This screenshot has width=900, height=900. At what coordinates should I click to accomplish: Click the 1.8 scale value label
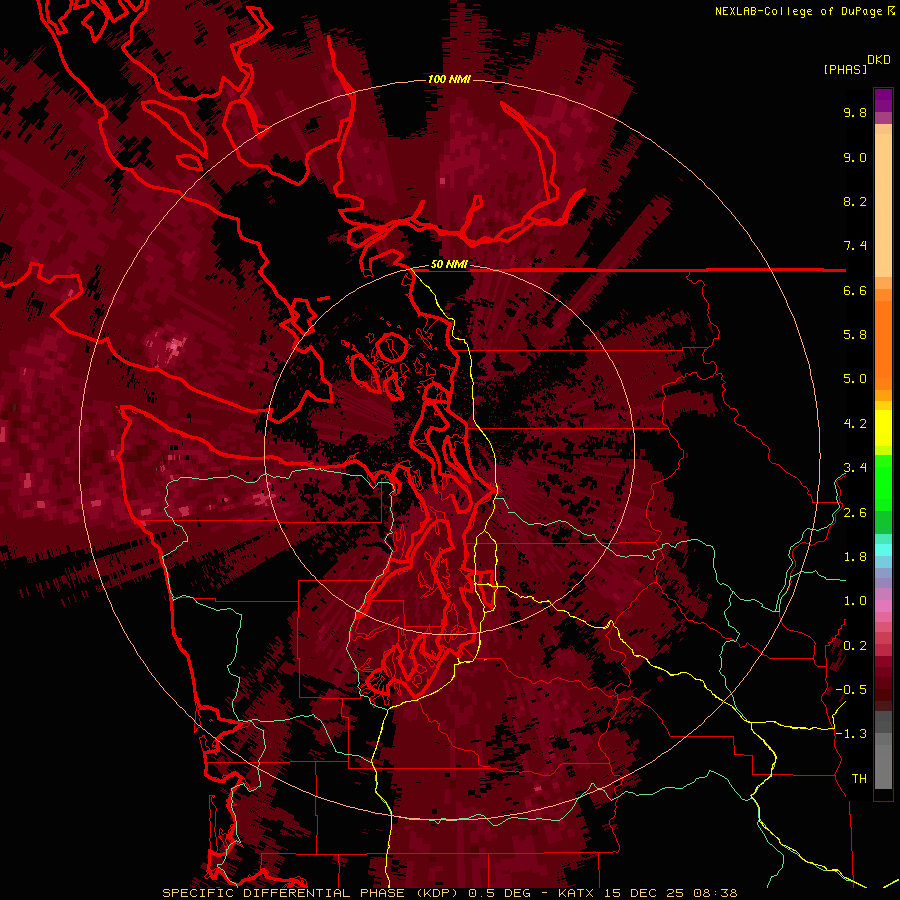855,557
